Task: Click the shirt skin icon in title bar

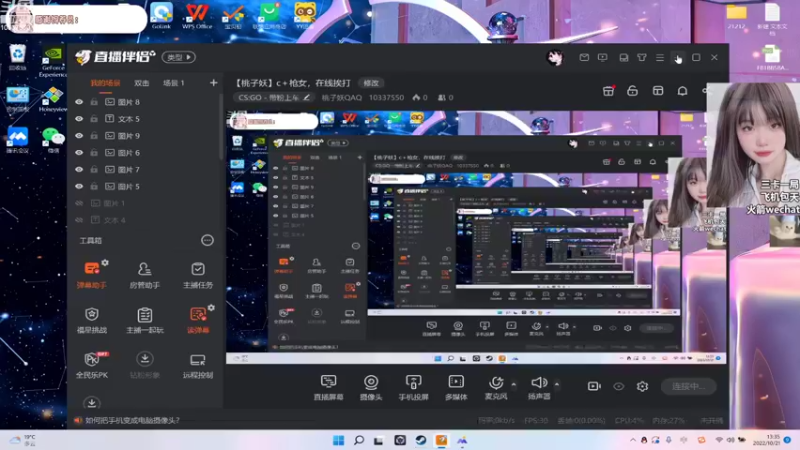Action: coord(642,58)
